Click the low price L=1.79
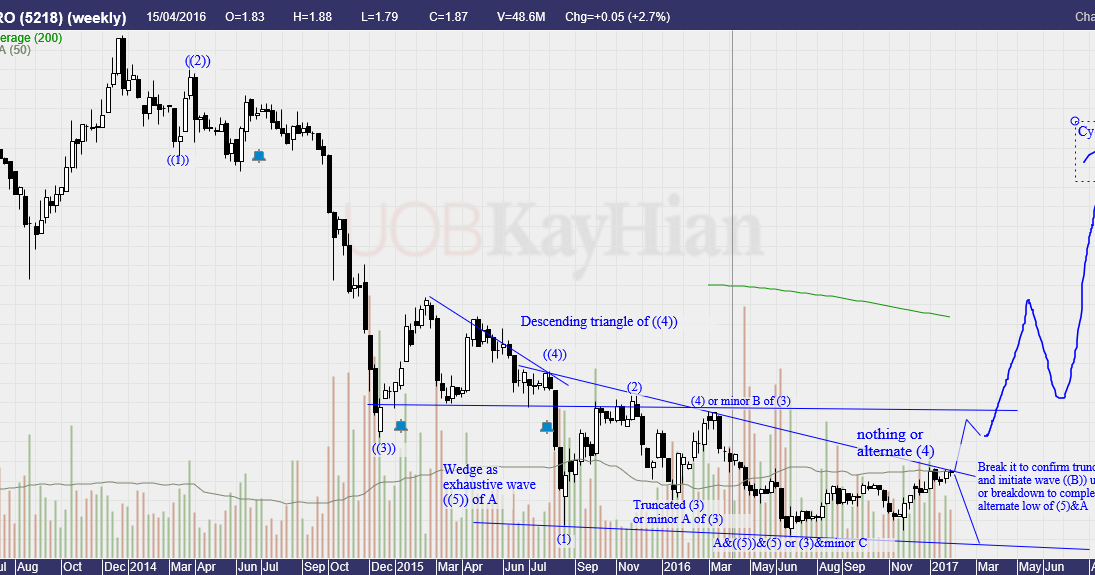The height and width of the screenshot is (575, 1095). click(x=379, y=17)
